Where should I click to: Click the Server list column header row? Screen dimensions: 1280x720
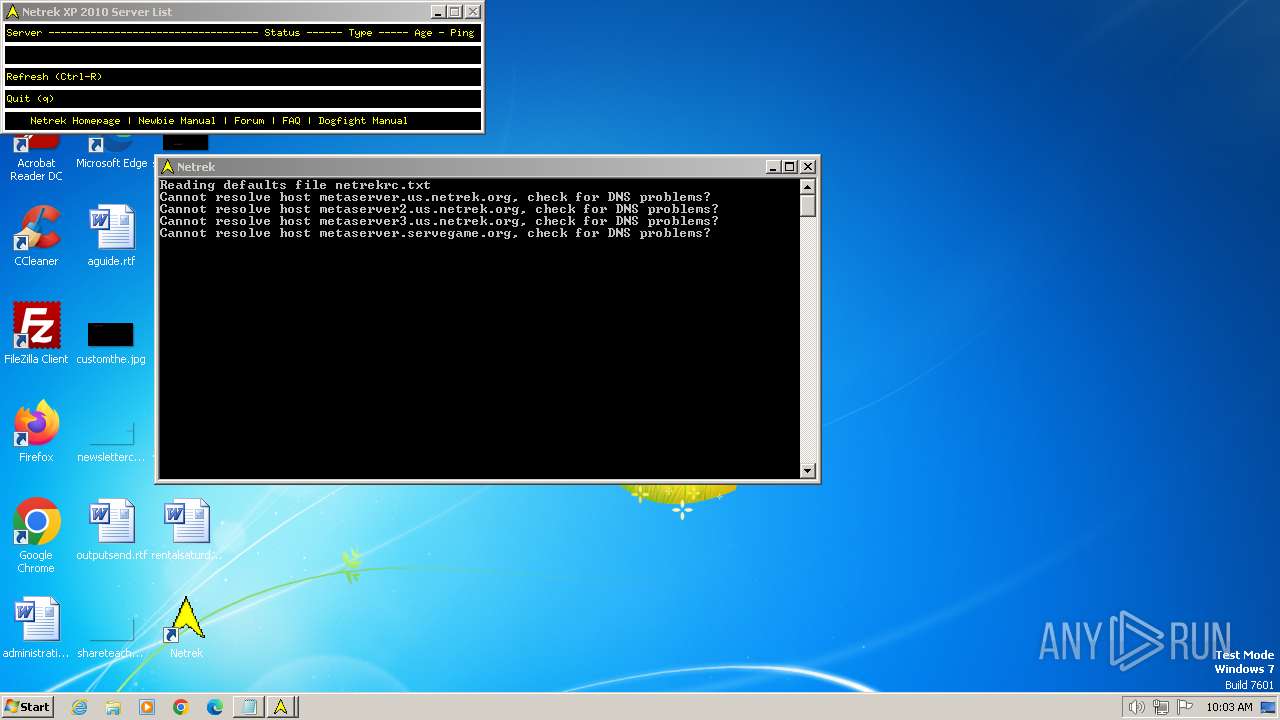243,33
